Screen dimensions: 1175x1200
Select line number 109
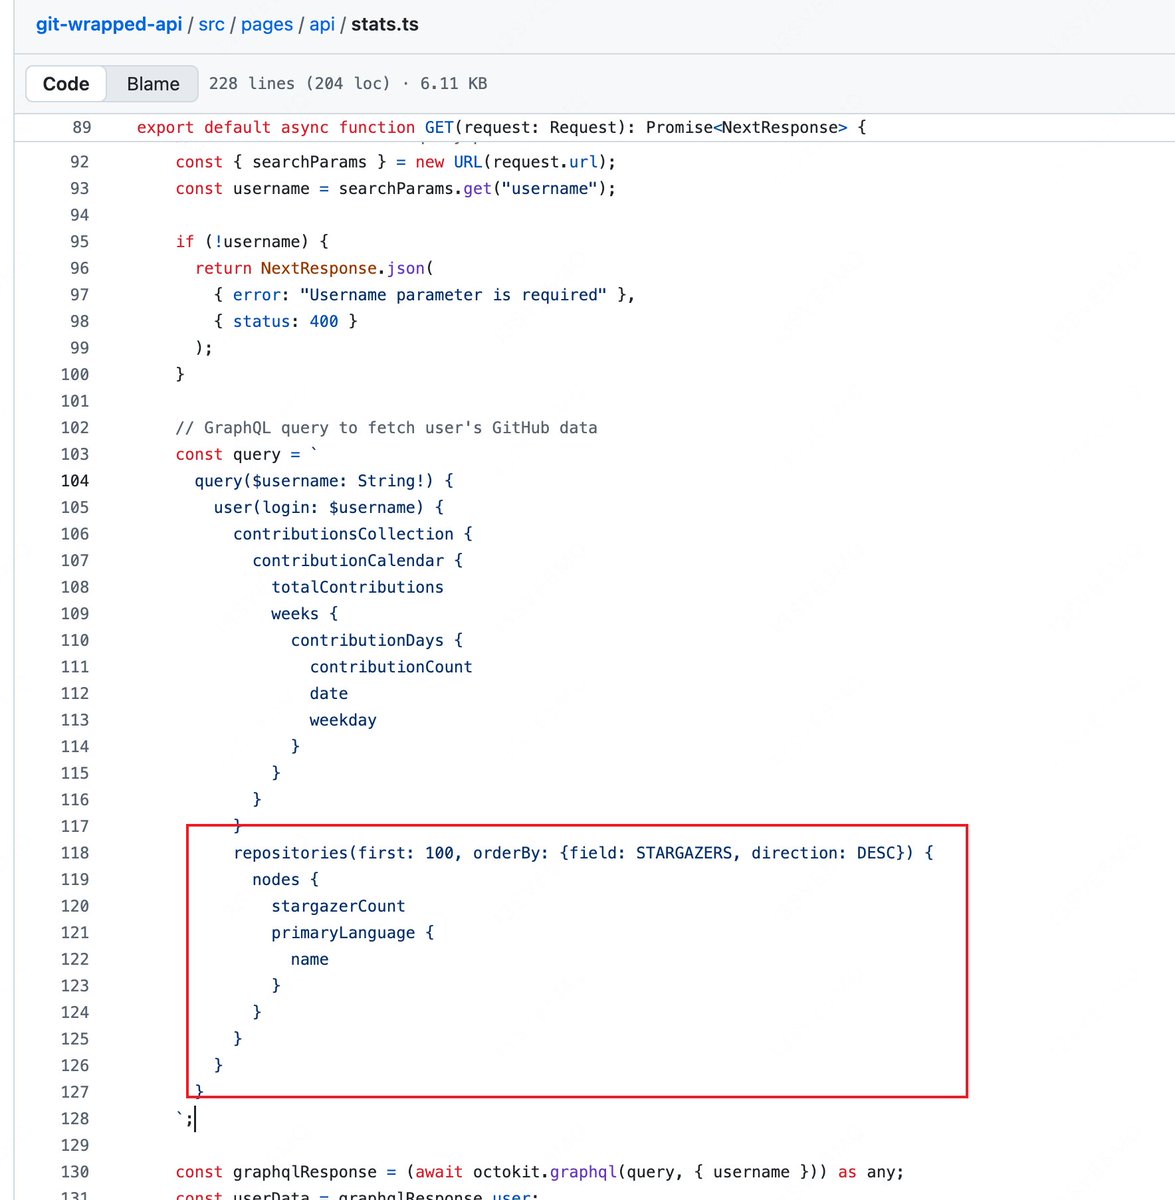click(75, 613)
